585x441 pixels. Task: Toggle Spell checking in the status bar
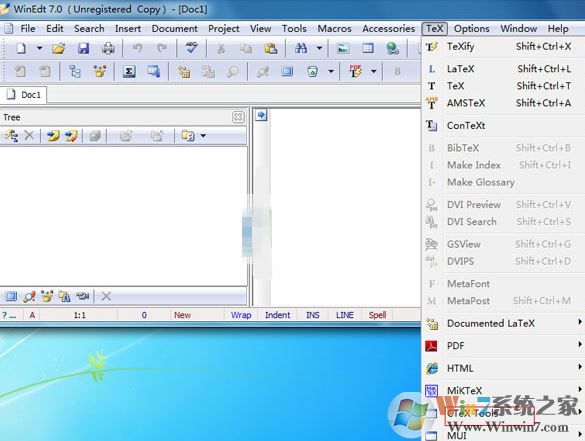(x=377, y=315)
